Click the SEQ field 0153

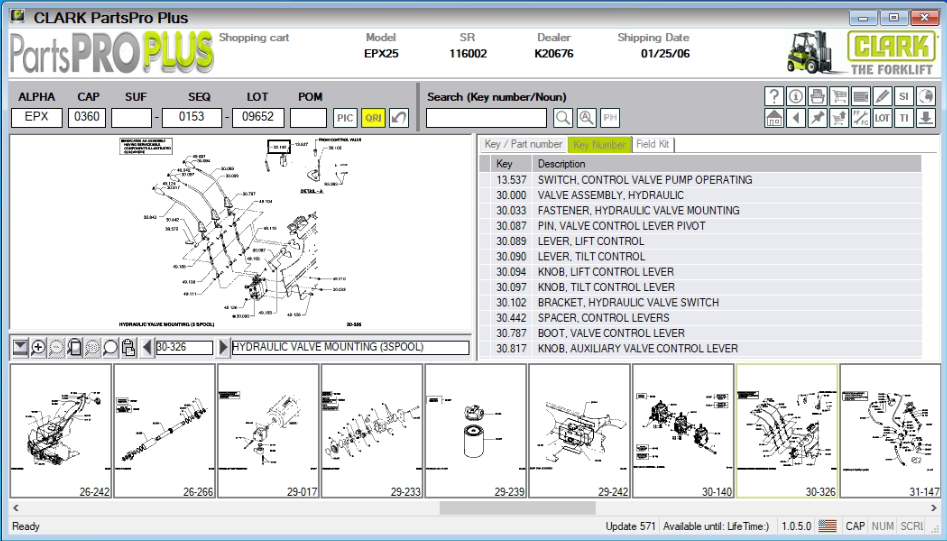click(x=191, y=117)
